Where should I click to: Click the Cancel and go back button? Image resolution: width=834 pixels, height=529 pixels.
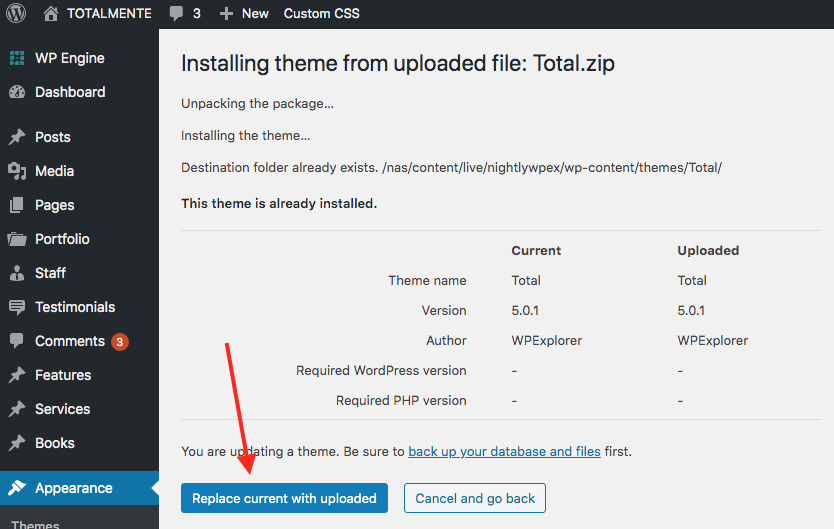click(x=474, y=498)
